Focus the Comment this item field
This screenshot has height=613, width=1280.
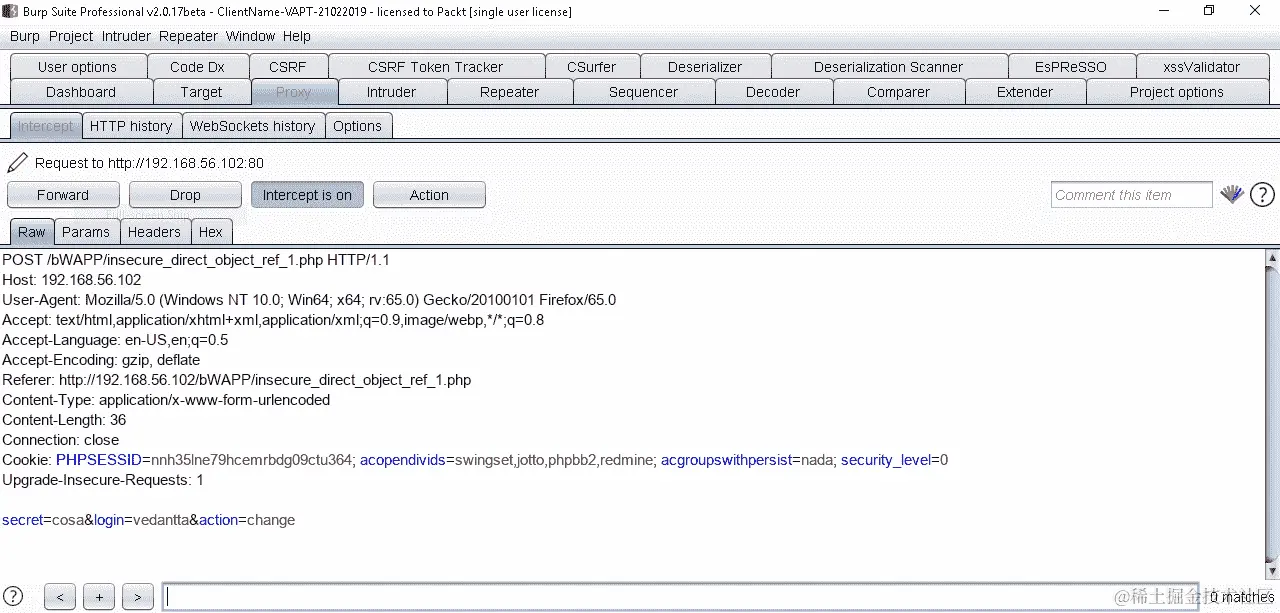[1131, 195]
